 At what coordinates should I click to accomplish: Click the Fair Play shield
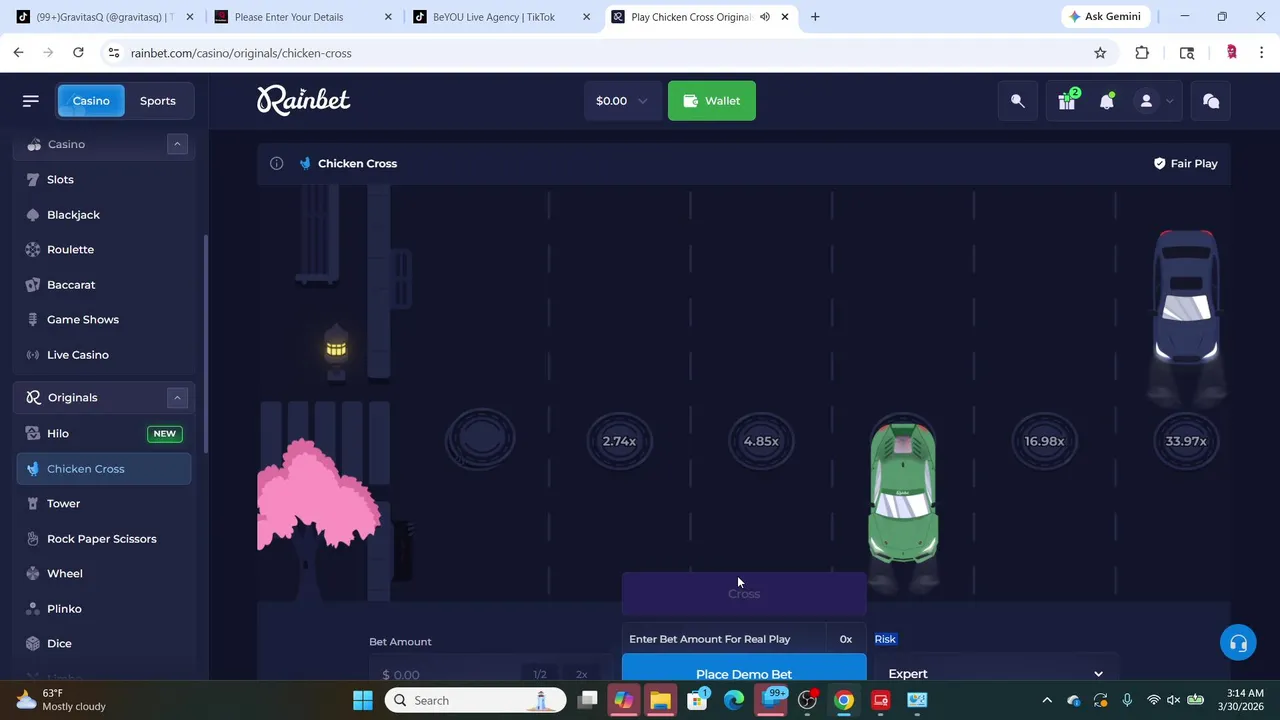point(1185,163)
